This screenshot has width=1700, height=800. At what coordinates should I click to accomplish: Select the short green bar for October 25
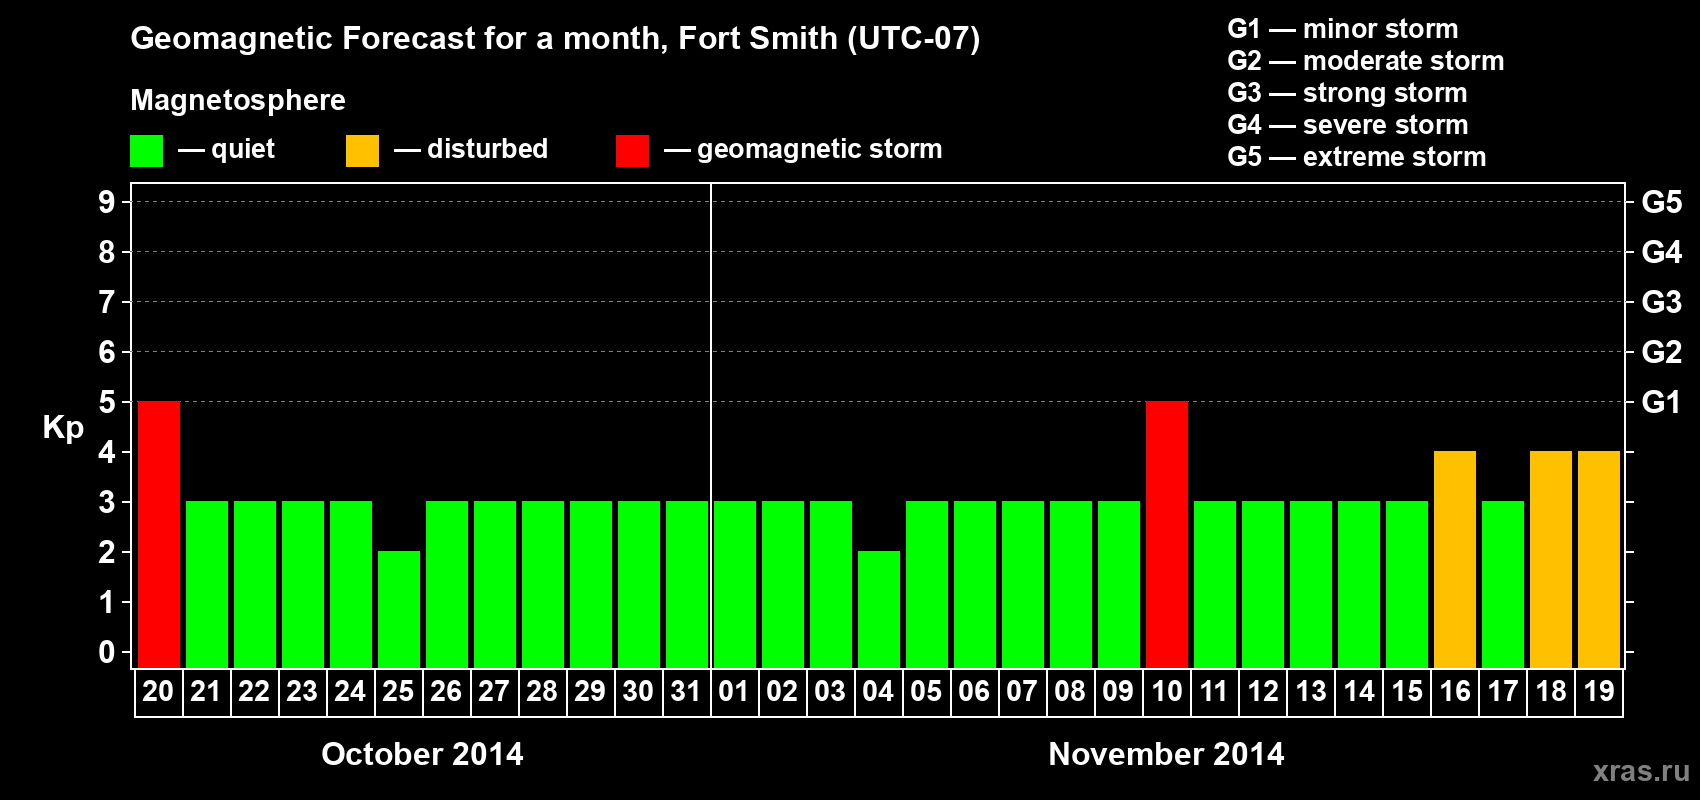[x=399, y=609]
